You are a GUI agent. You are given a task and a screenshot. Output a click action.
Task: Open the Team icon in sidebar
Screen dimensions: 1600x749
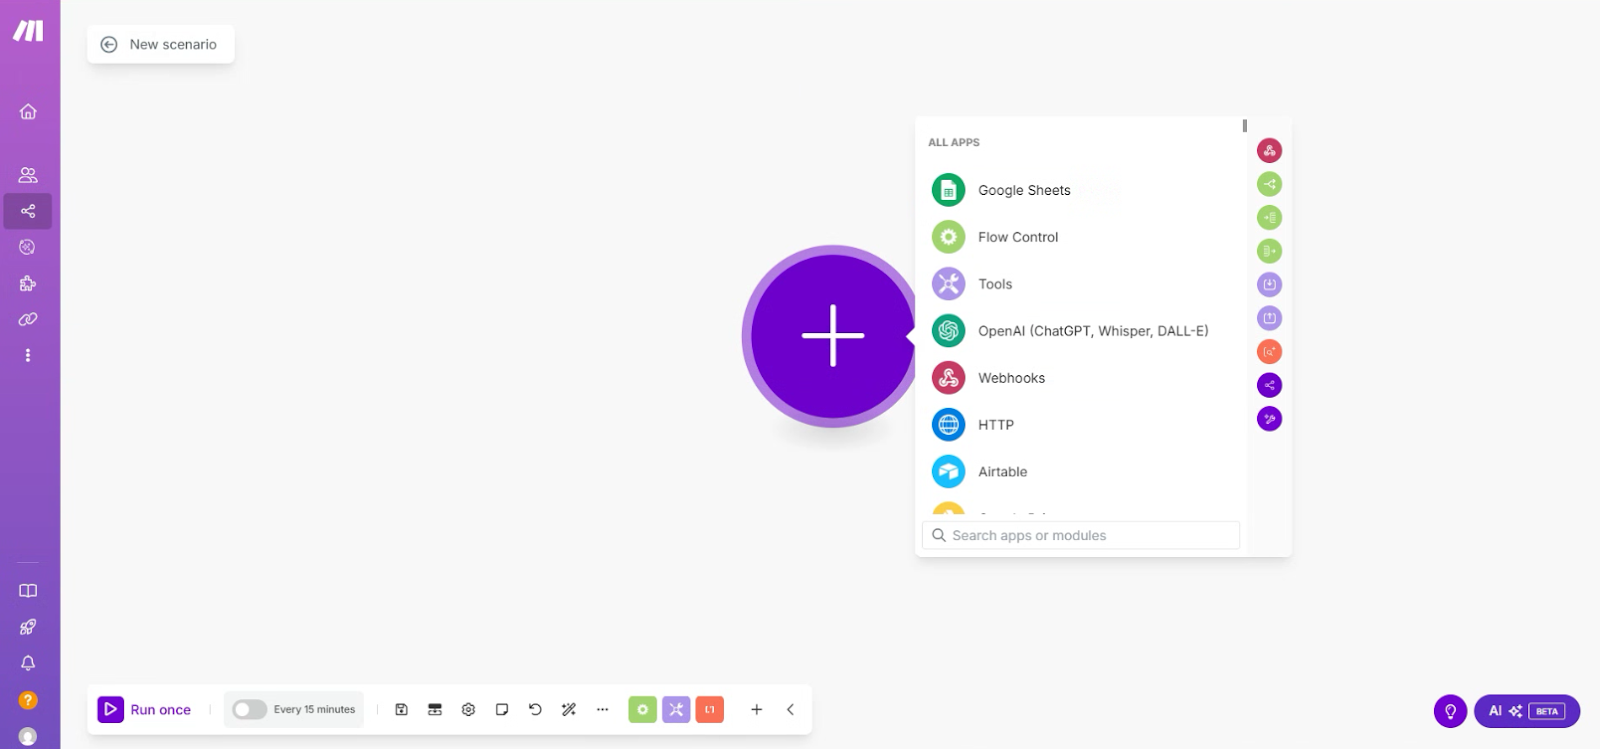click(28, 175)
